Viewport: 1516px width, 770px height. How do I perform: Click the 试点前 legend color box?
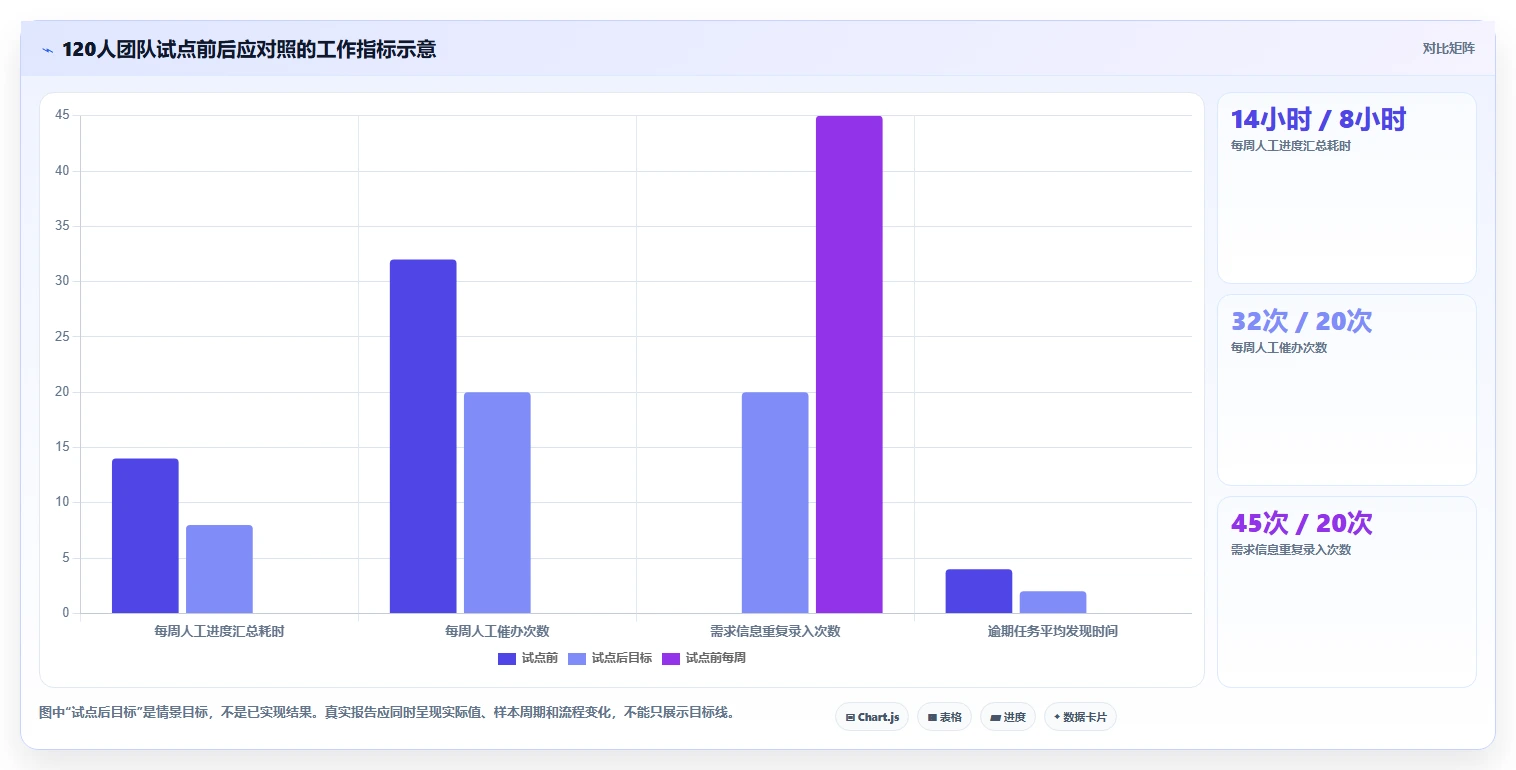pos(507,658)
